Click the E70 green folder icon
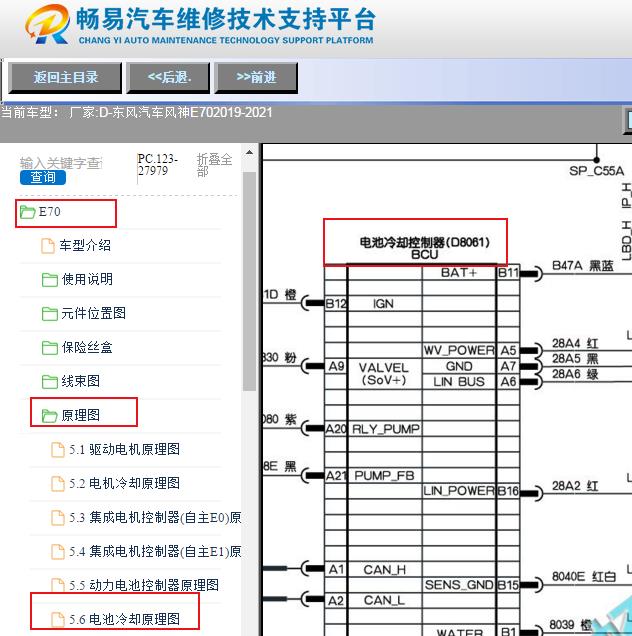Screen dimensions: 632x636 (x=28, y=212)
